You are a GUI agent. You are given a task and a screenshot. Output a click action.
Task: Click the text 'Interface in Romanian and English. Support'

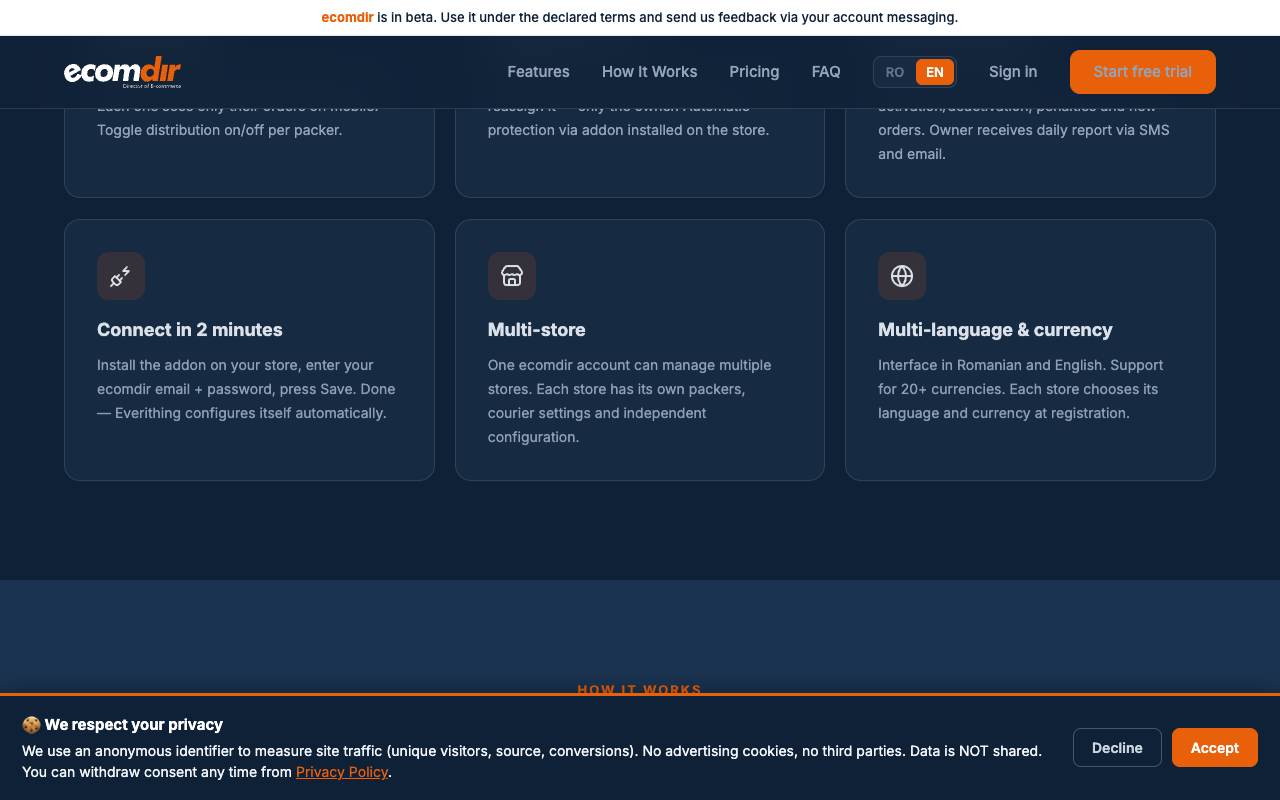tap(1021, 365)
